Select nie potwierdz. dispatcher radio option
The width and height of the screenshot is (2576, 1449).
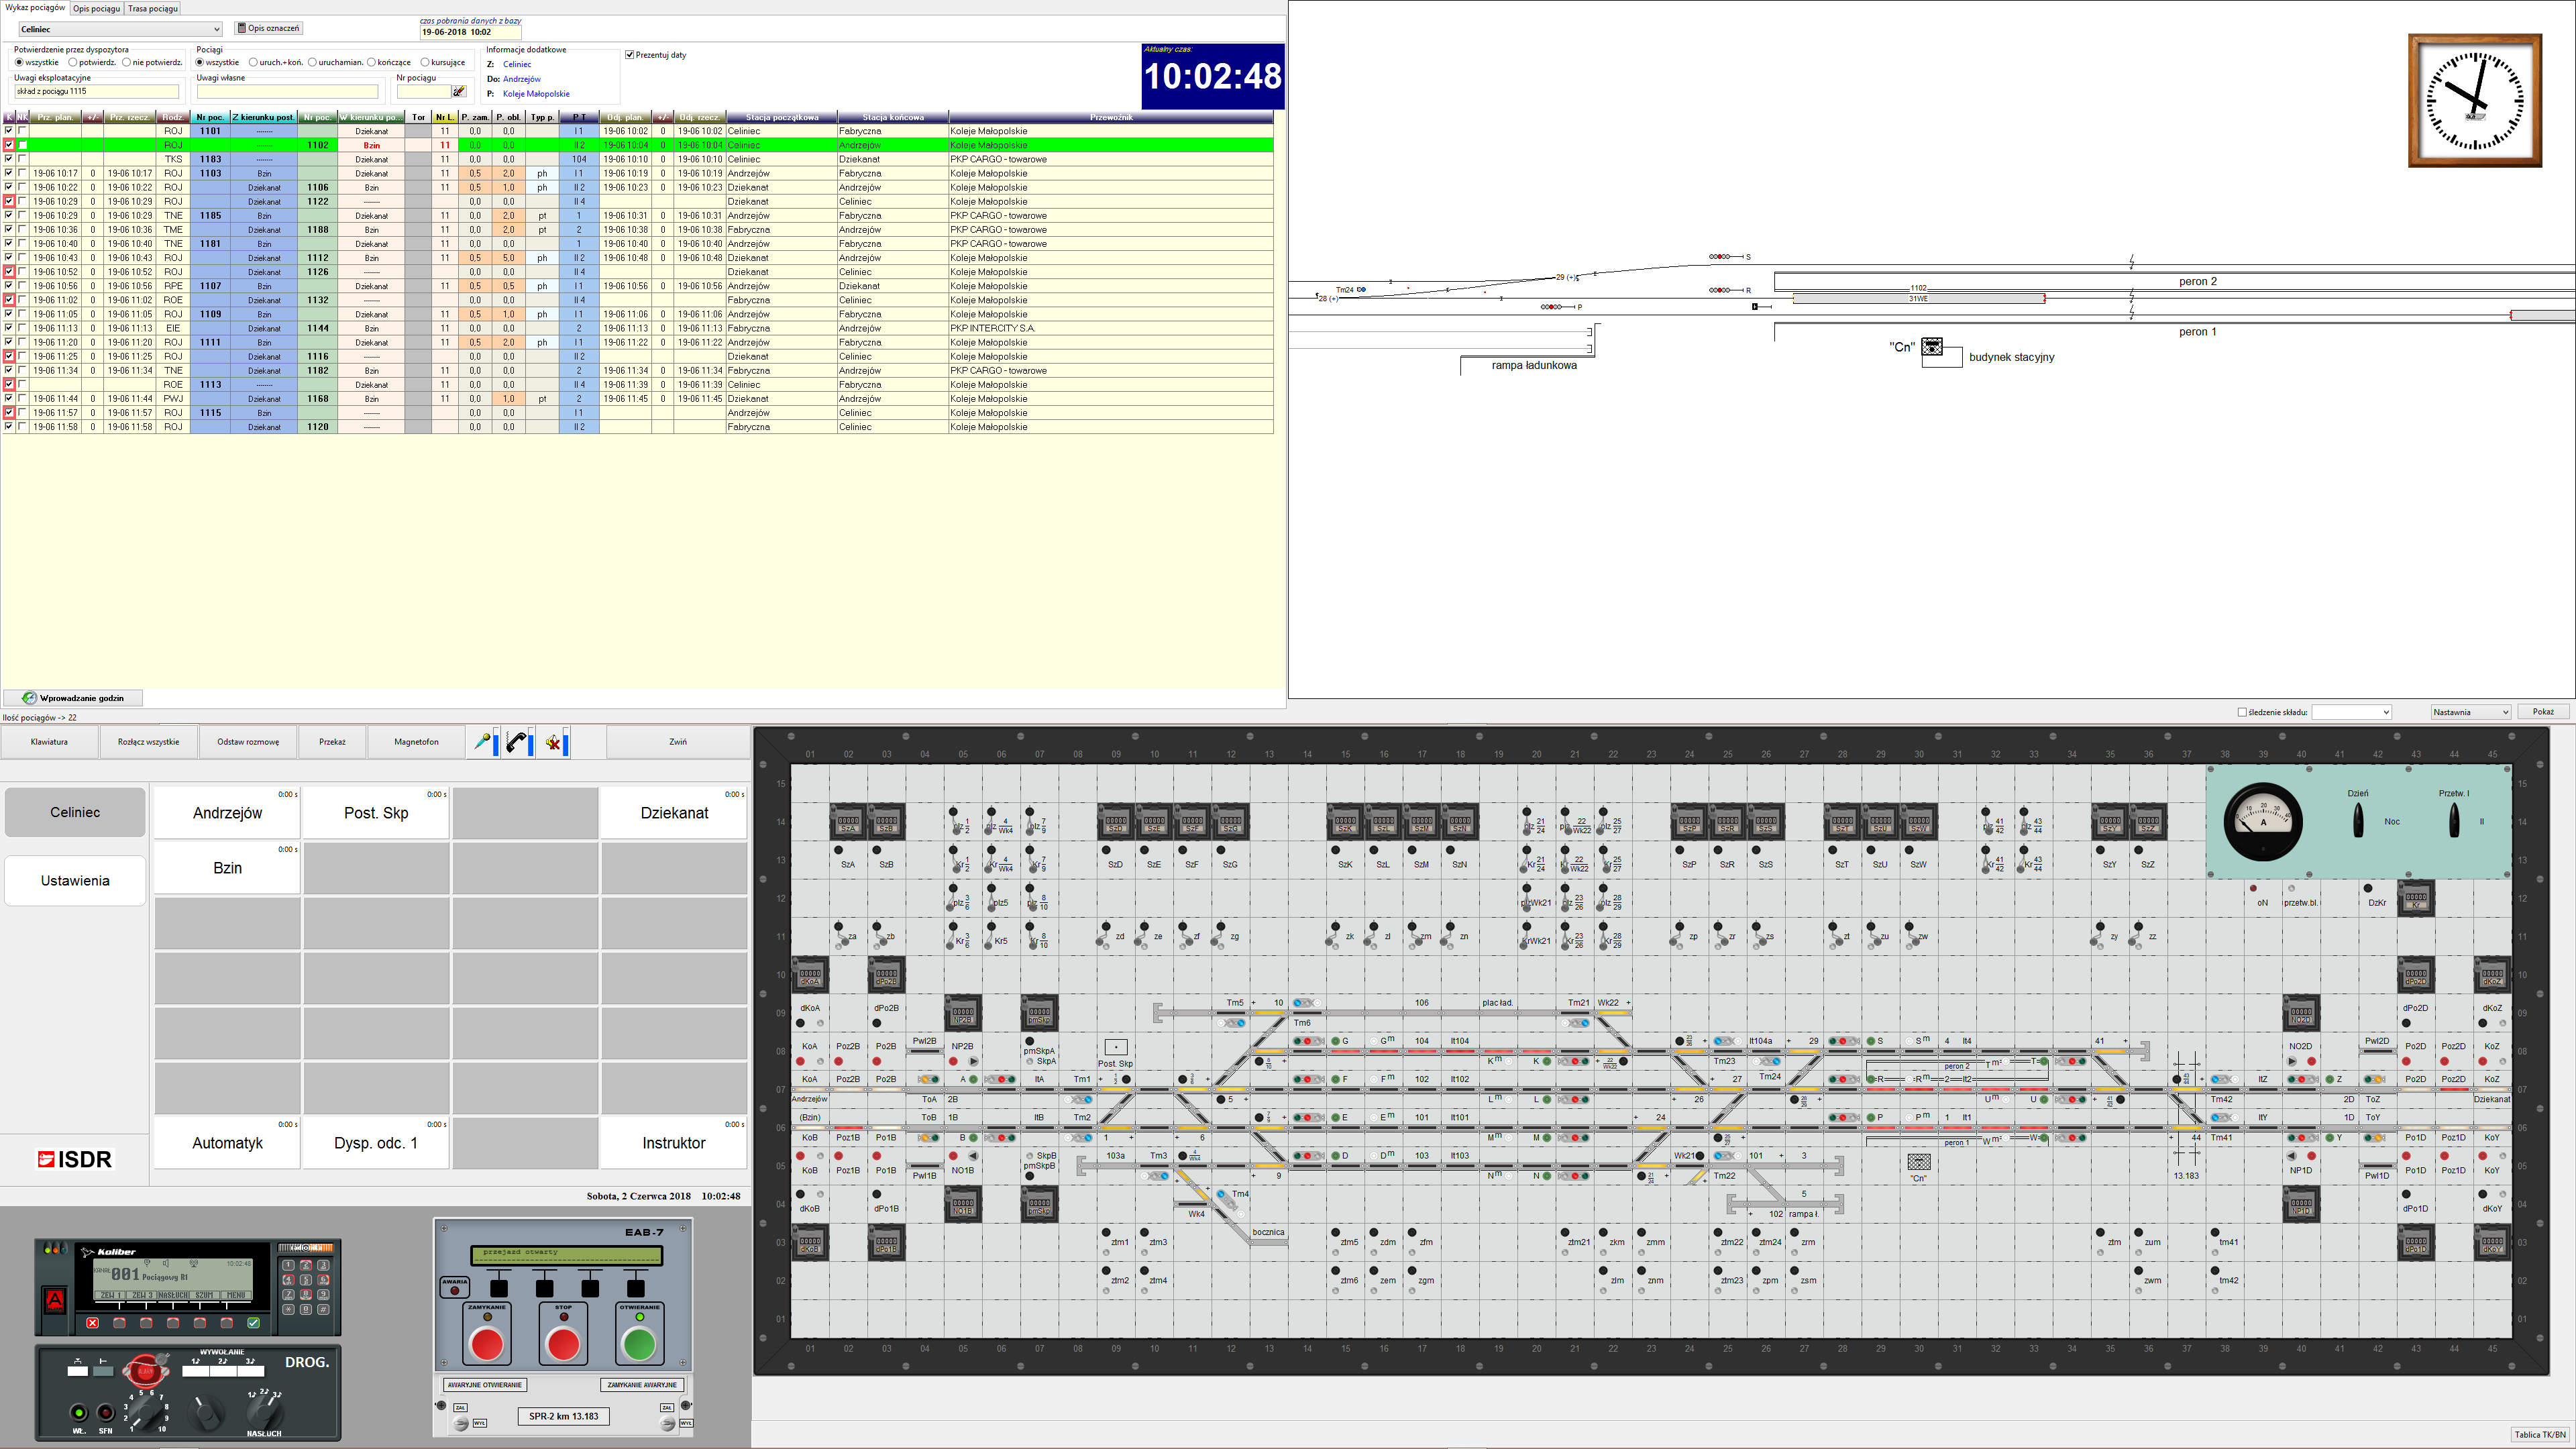[x=126, y=62]
